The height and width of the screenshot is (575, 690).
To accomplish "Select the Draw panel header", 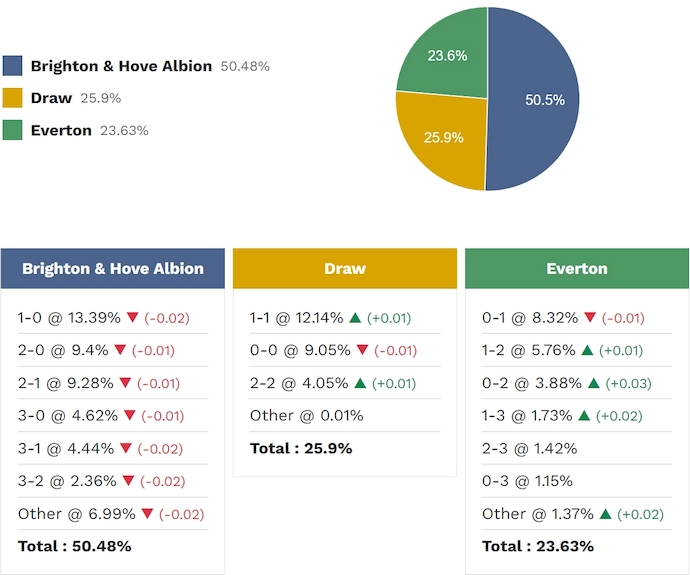I will click(x=345, y=269).
